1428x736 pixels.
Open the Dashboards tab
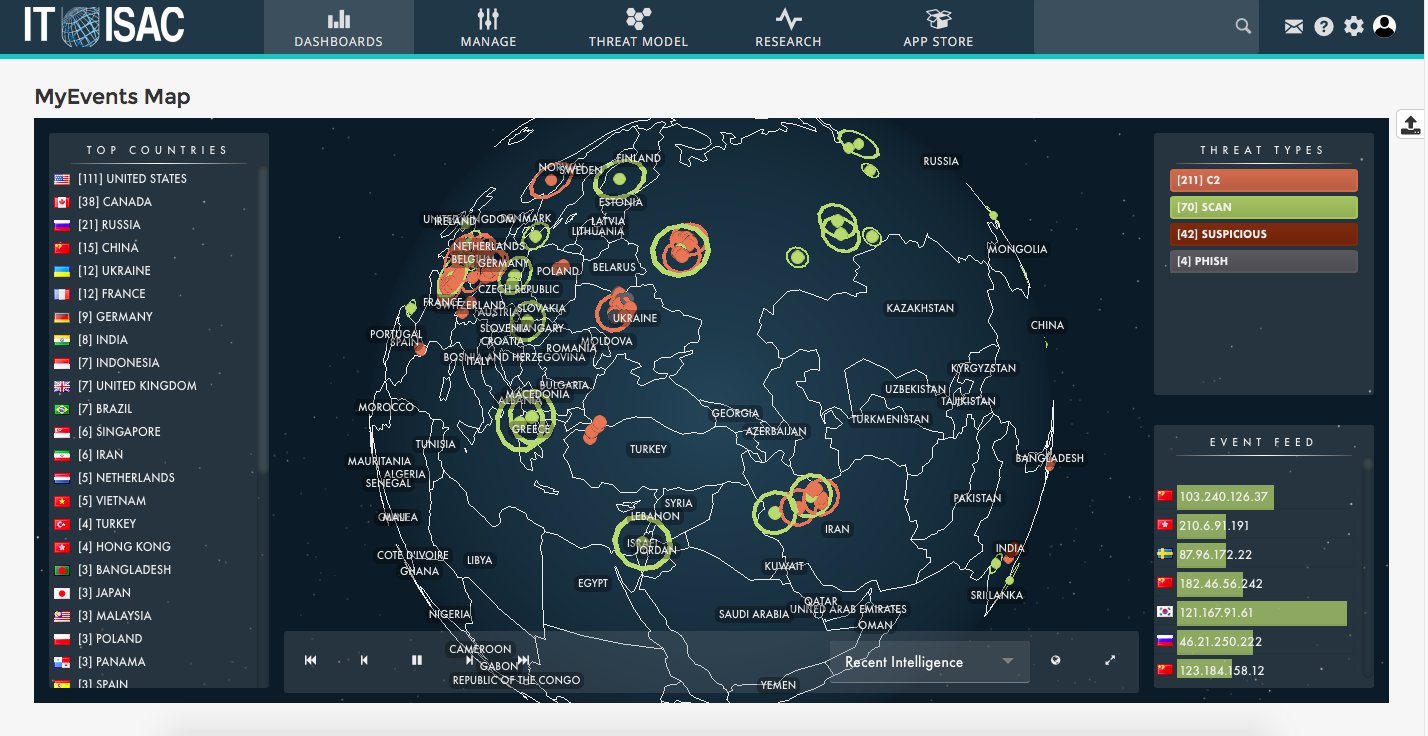pyautogui.click(x=338, y=27)
